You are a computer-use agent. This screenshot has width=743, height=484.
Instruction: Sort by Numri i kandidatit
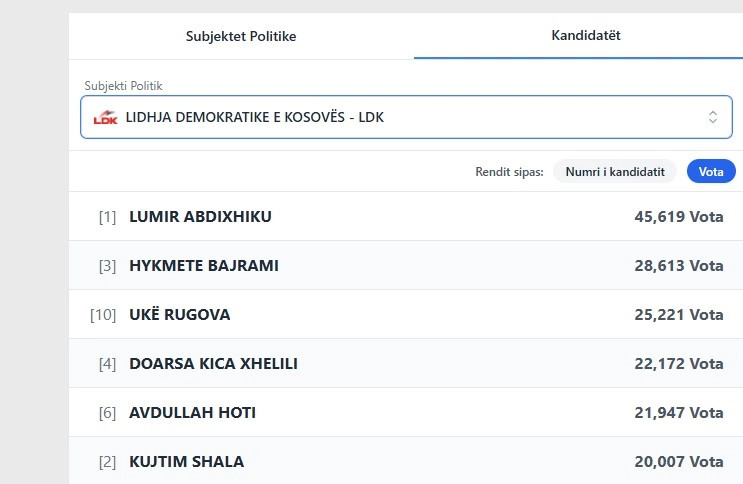pos(615,171)
